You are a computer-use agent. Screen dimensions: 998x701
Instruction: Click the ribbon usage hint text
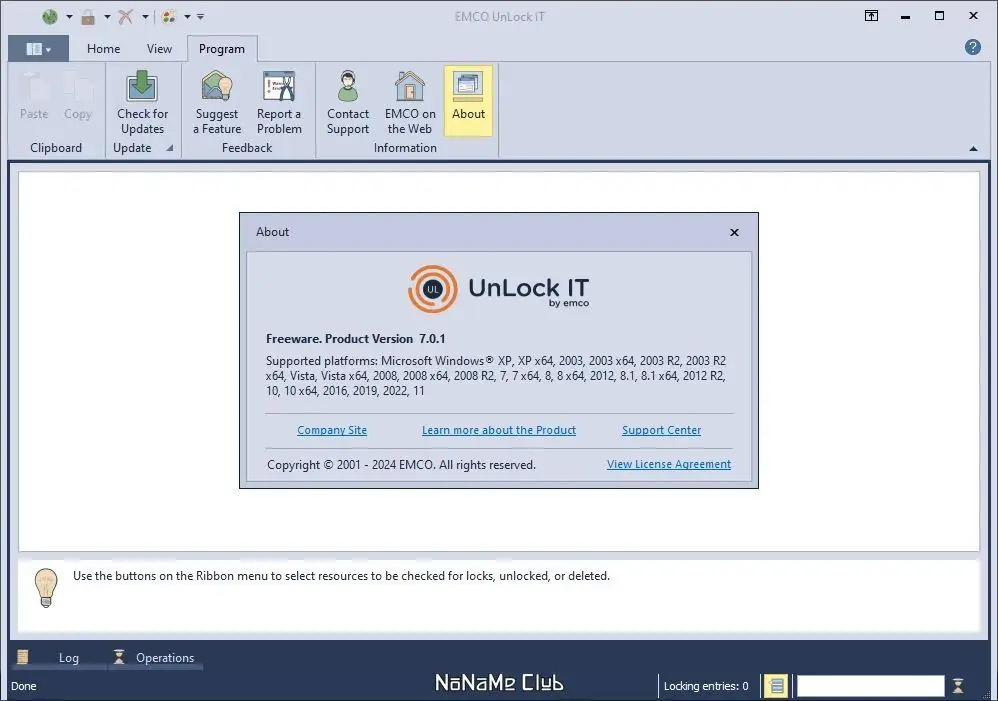pos(341,576)
